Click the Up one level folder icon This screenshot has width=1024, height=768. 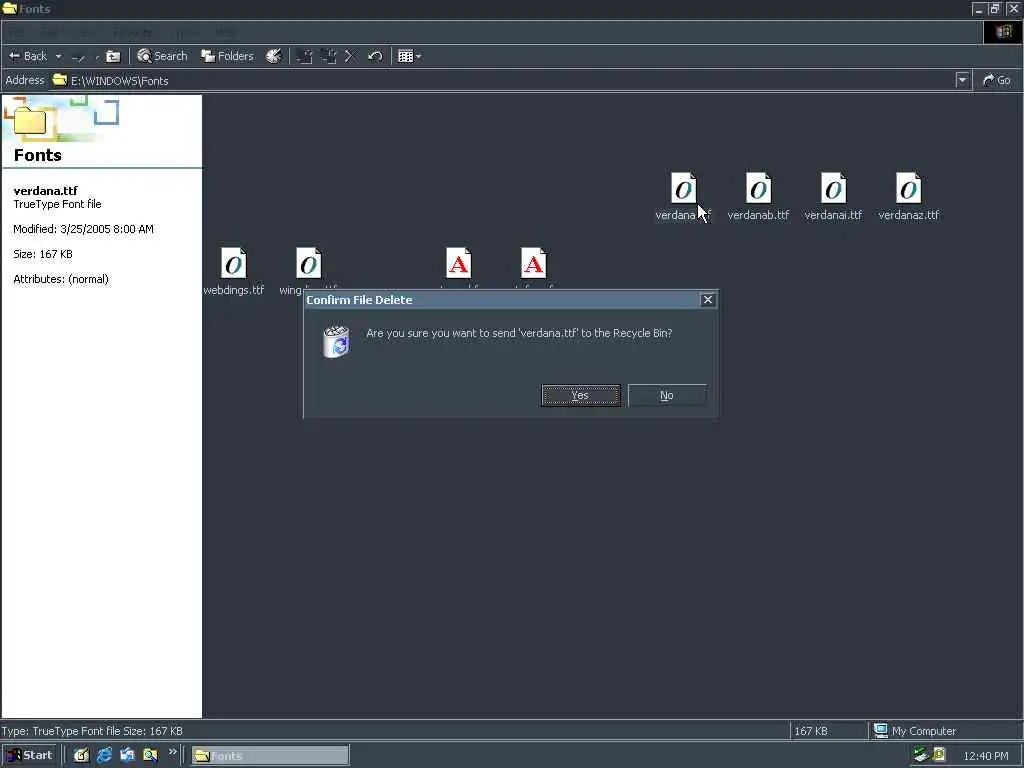point(114,56)
